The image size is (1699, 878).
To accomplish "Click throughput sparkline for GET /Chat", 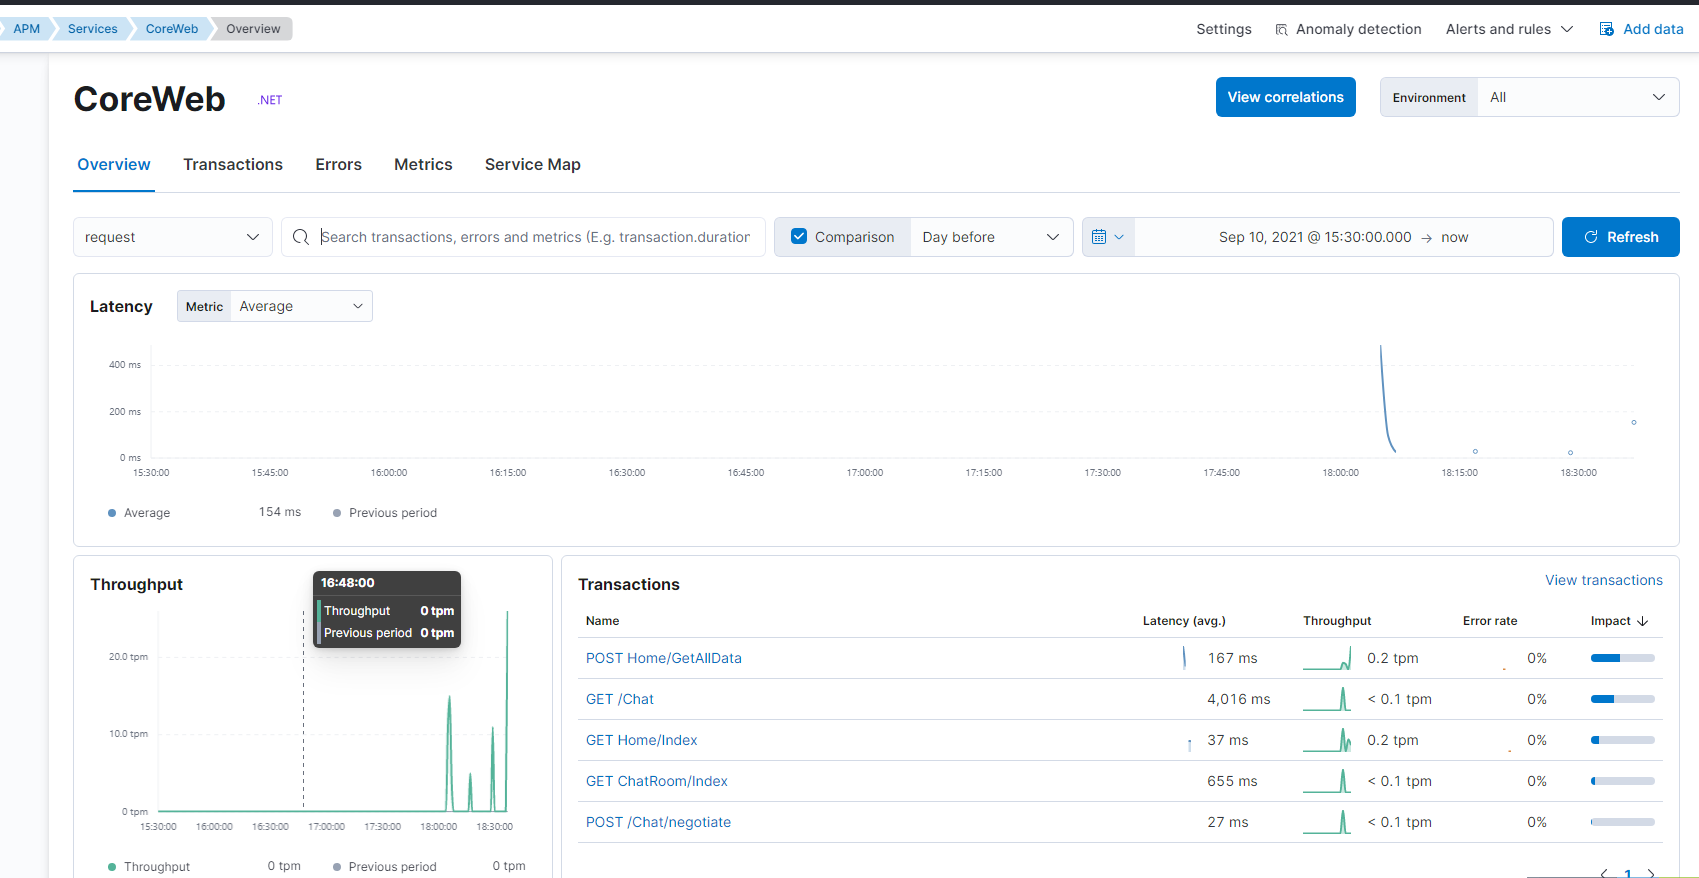I will tap(1327, 699).
